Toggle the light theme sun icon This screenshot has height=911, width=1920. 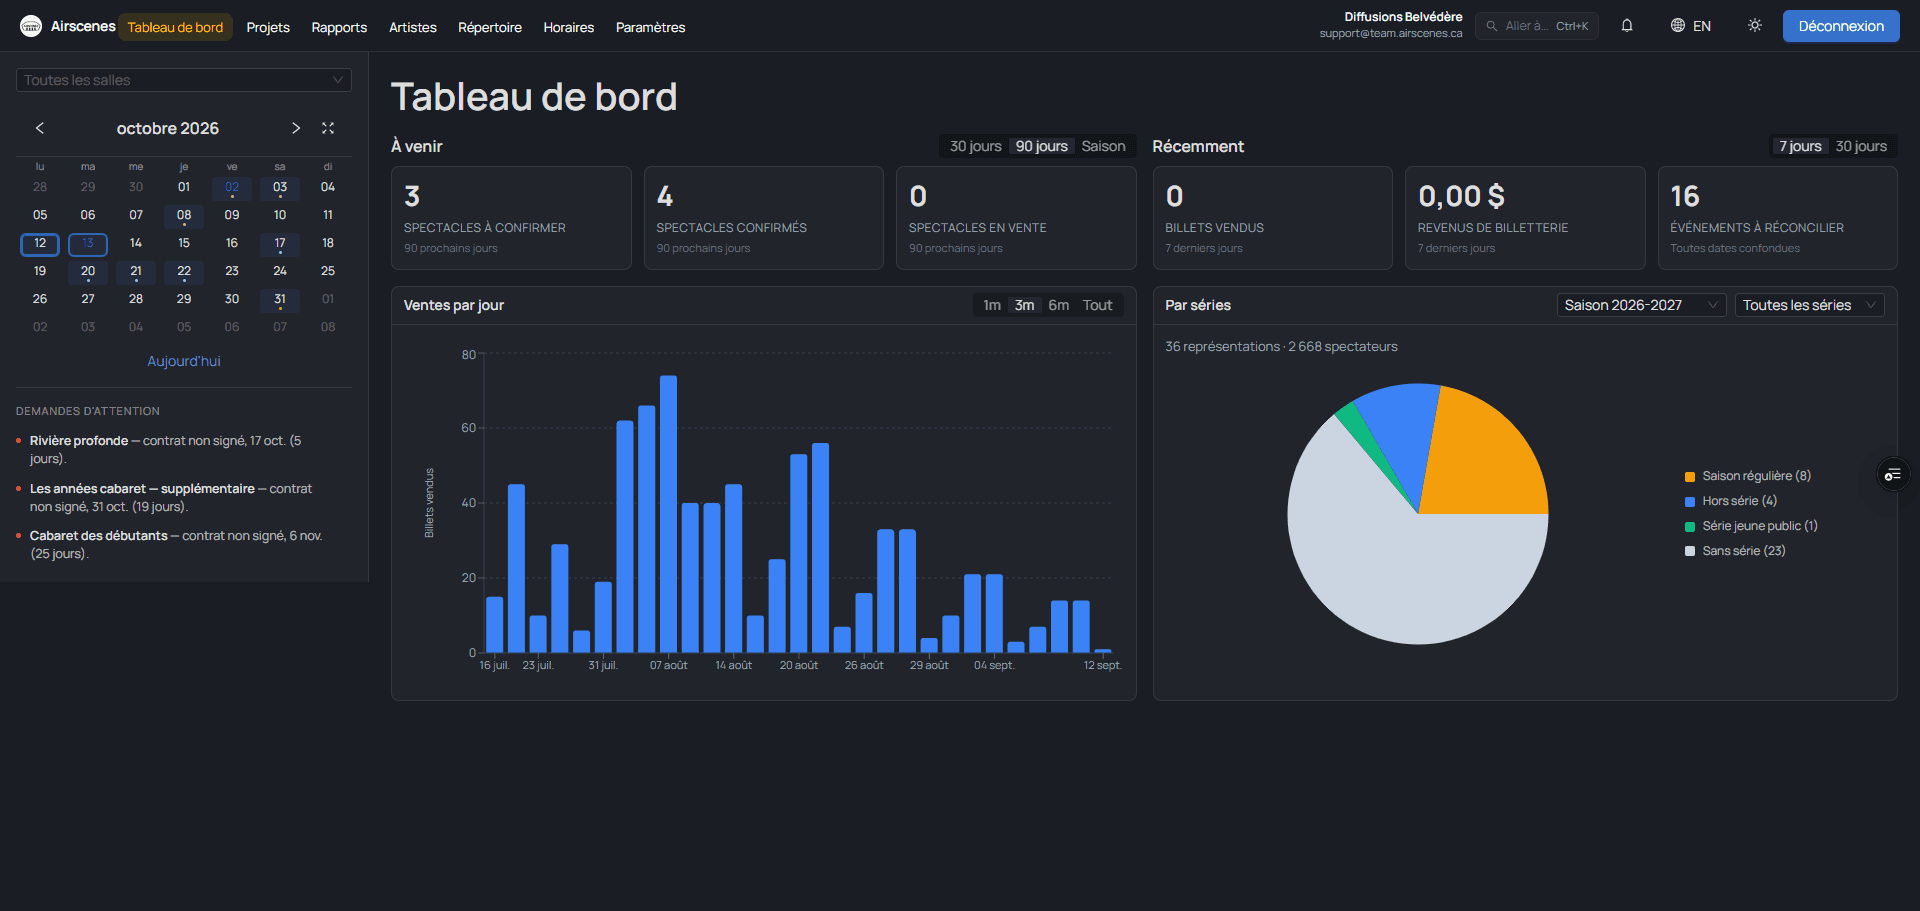click(x=1755, y=26)
